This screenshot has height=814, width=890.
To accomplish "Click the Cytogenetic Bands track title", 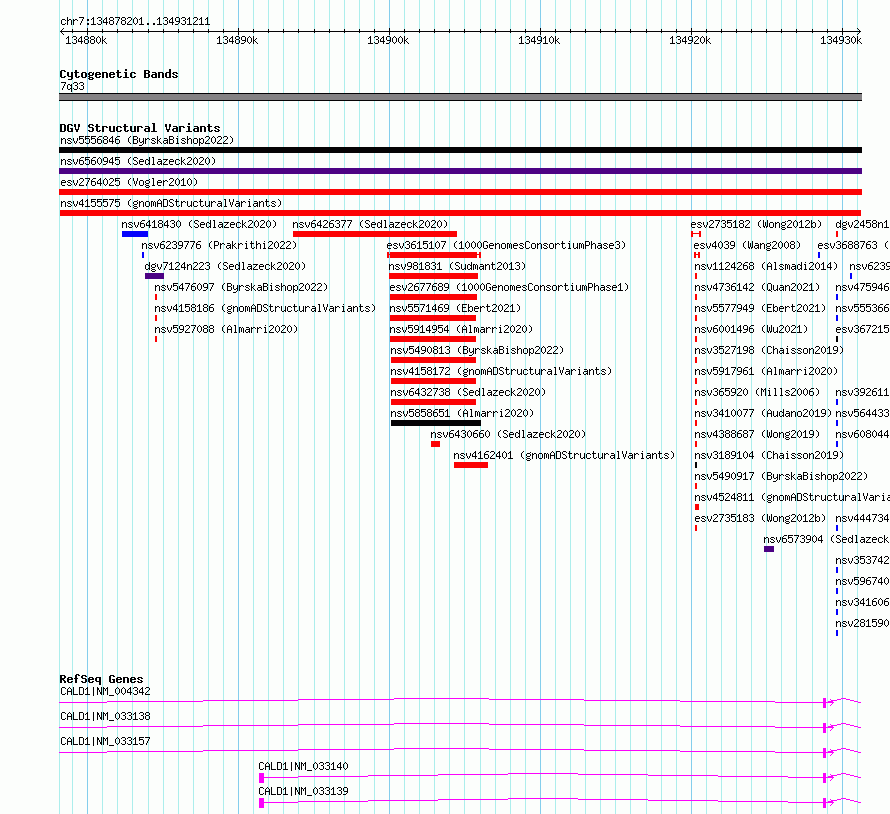I will pyautogui.click(x=119, y=74).
